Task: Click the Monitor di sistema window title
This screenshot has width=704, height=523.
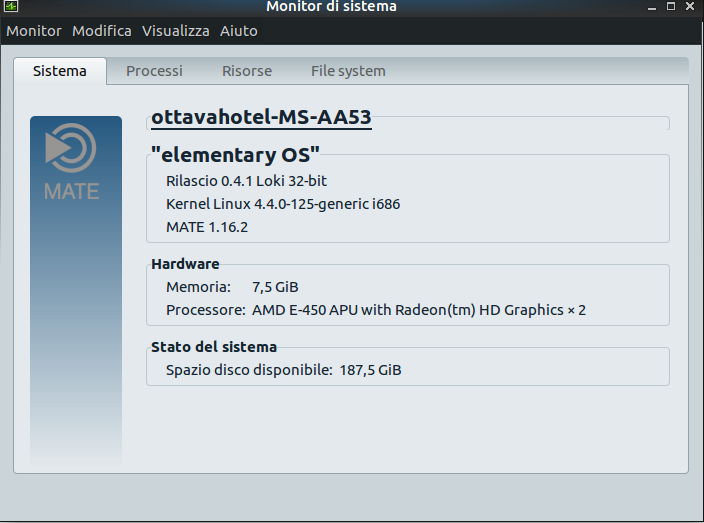Action: [331, 6]
